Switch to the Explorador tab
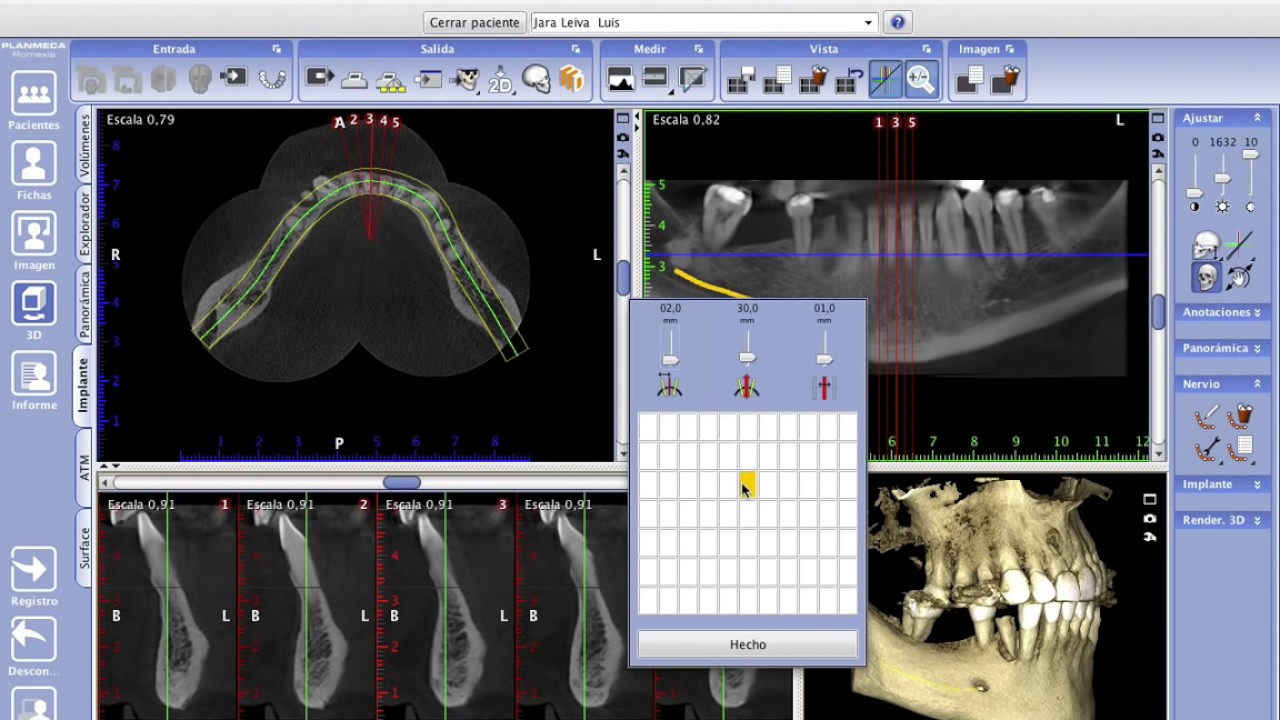Viewport: 1280px width, 720px height. (84, 224)
